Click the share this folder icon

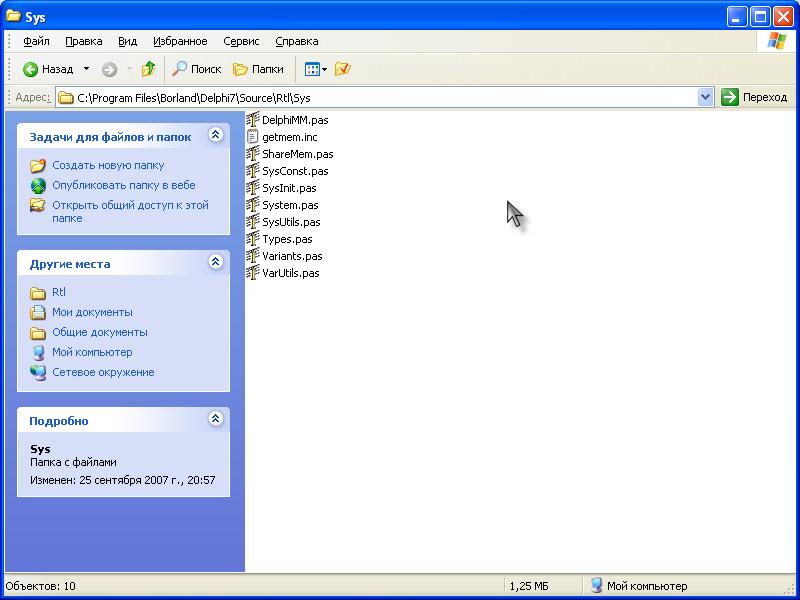pyautogui.click(x=38, y=206)
